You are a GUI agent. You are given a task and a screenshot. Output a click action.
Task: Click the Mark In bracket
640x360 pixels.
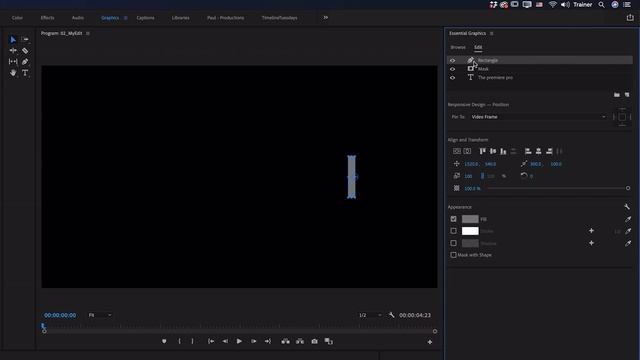179,341
